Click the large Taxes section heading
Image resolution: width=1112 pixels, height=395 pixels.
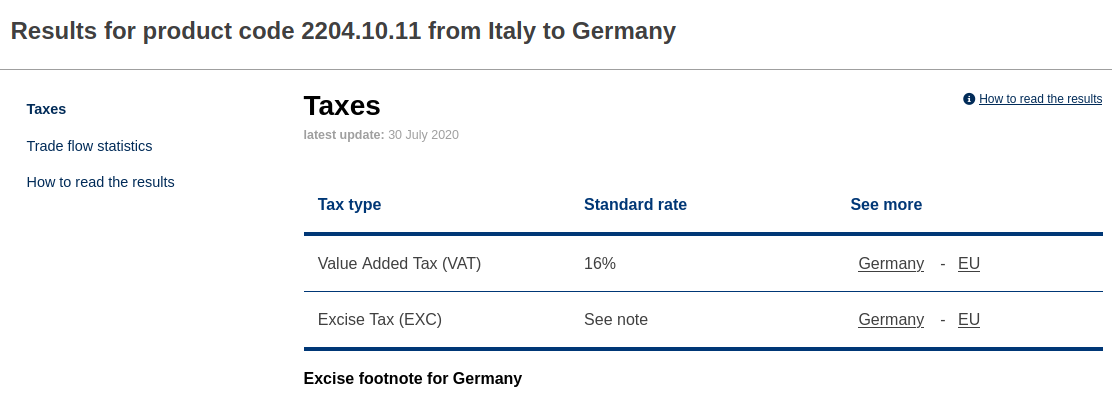(342, 106)
